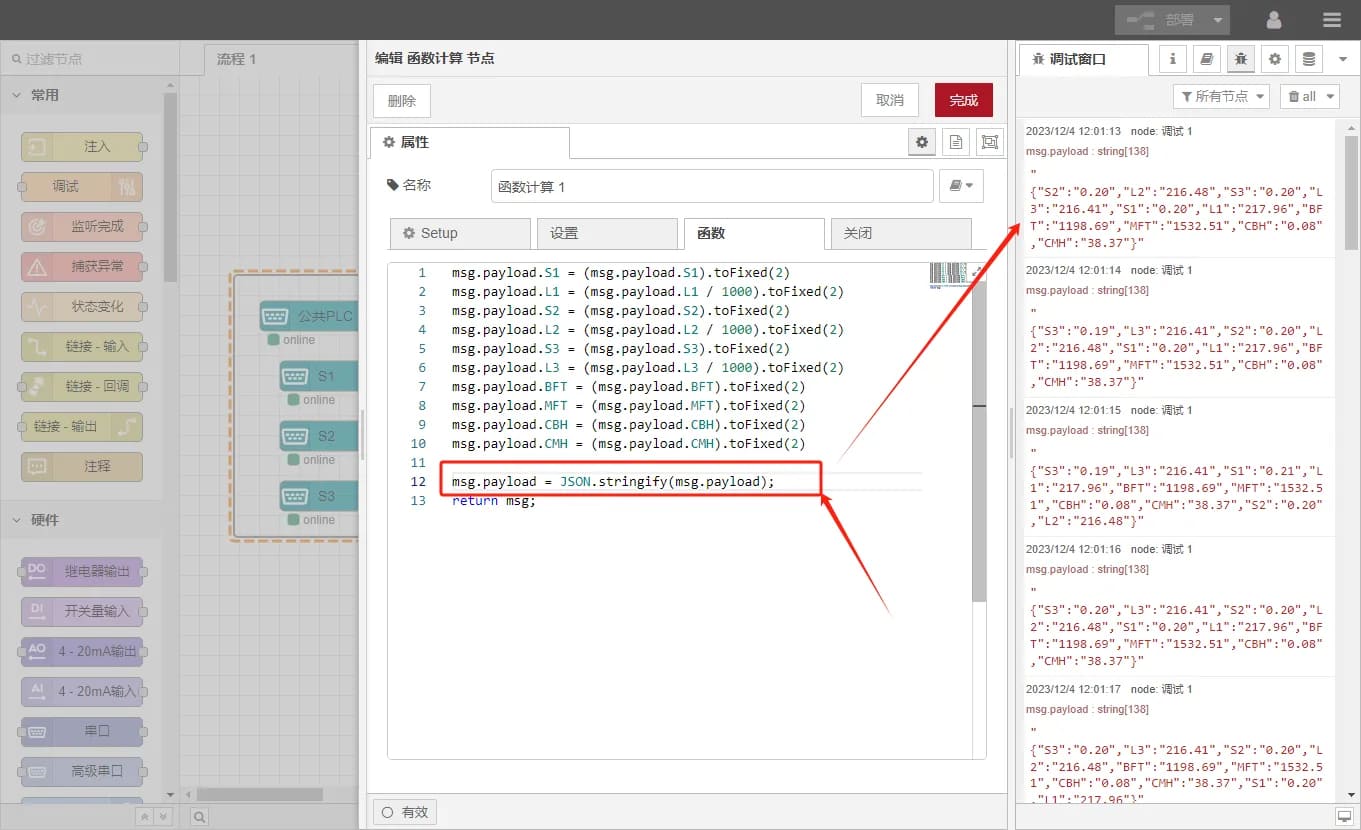Open the context data database icon
1361x830 pixels.
(1307, 59)
